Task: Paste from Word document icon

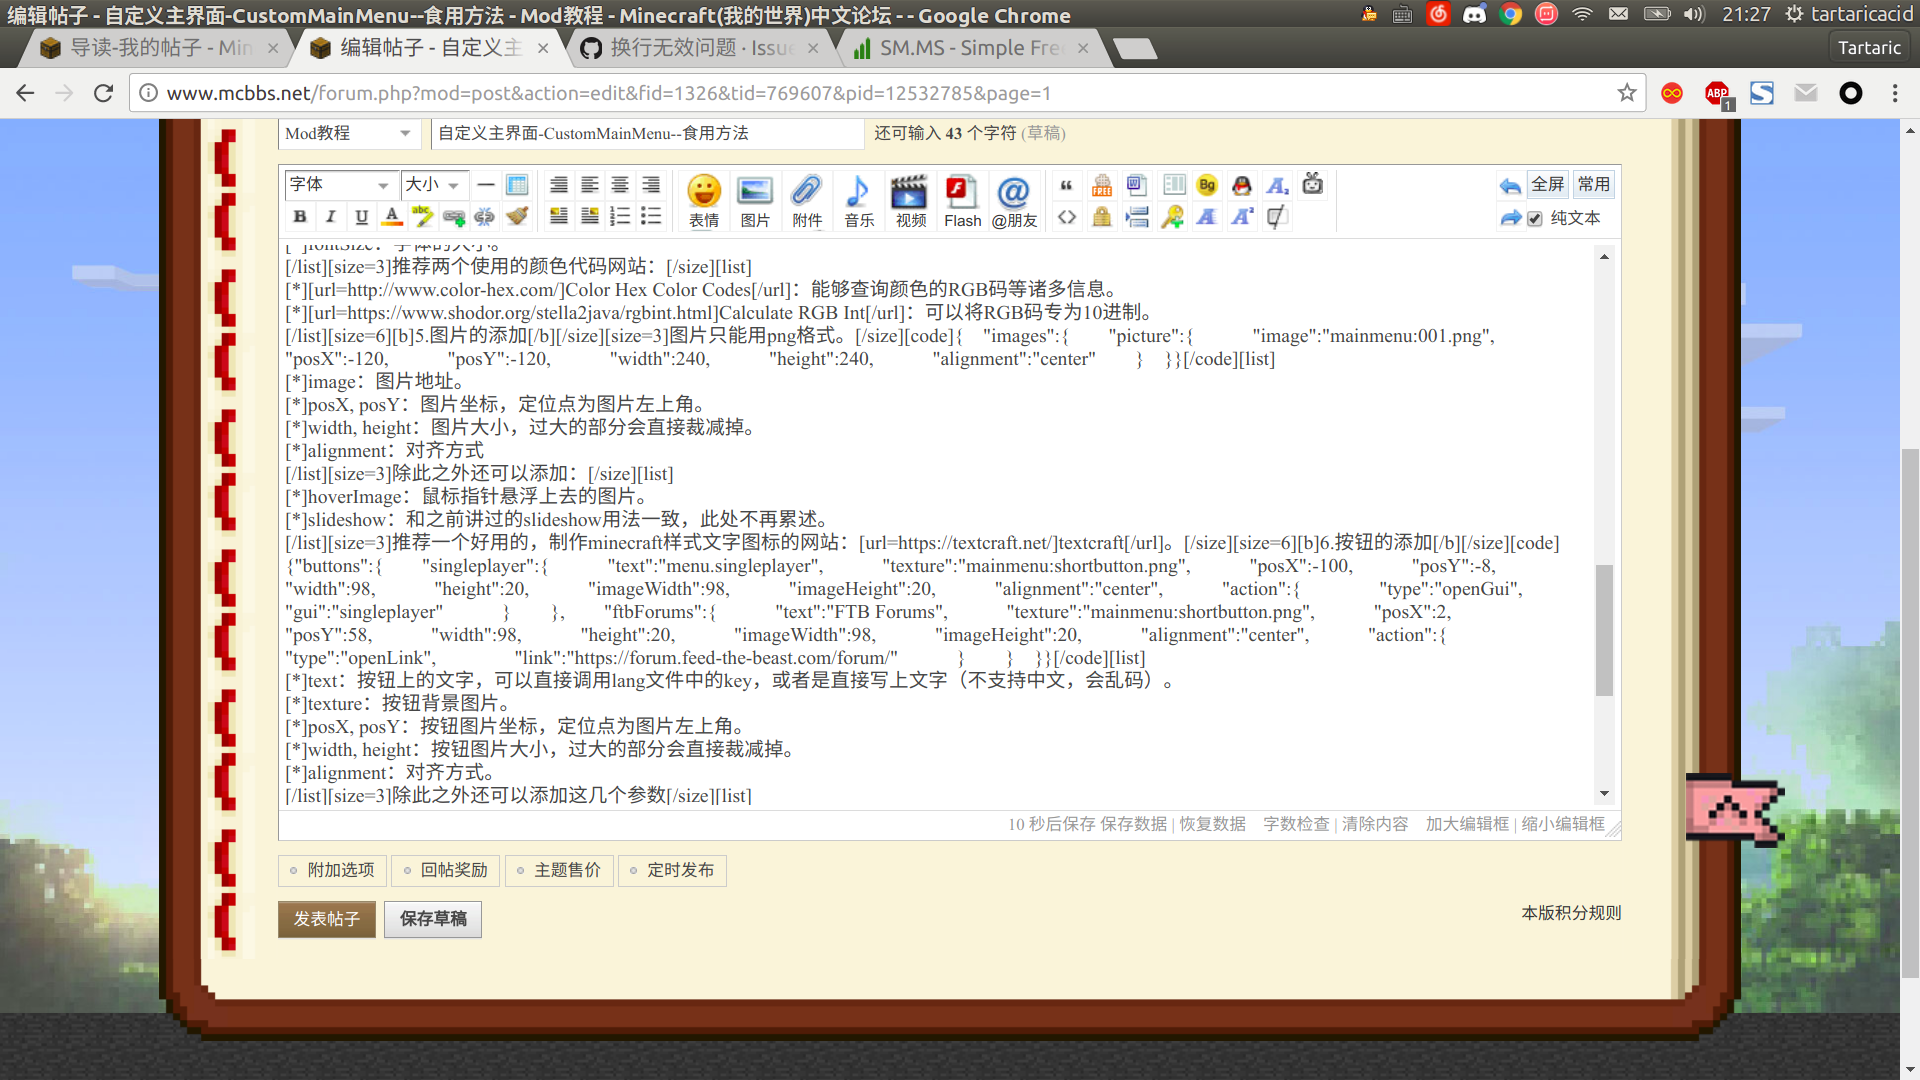Action: coord(1137,185)
